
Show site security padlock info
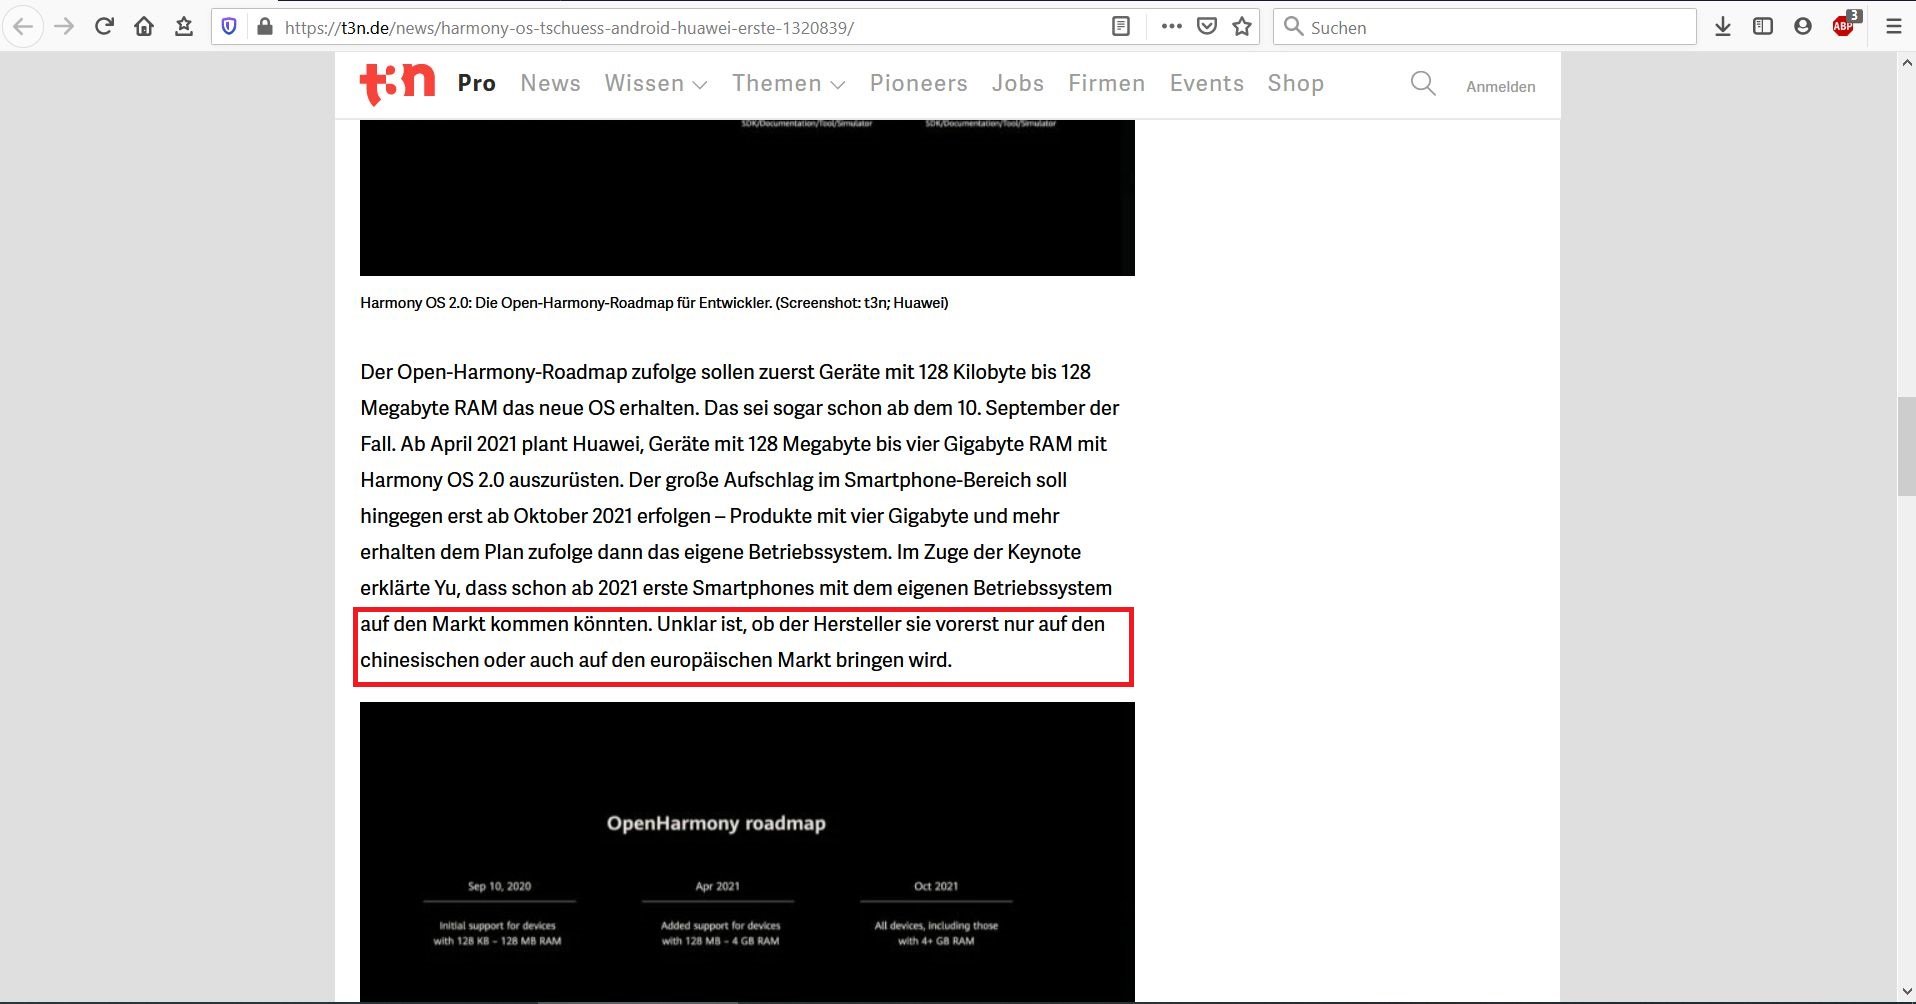[x=265, y=27]
